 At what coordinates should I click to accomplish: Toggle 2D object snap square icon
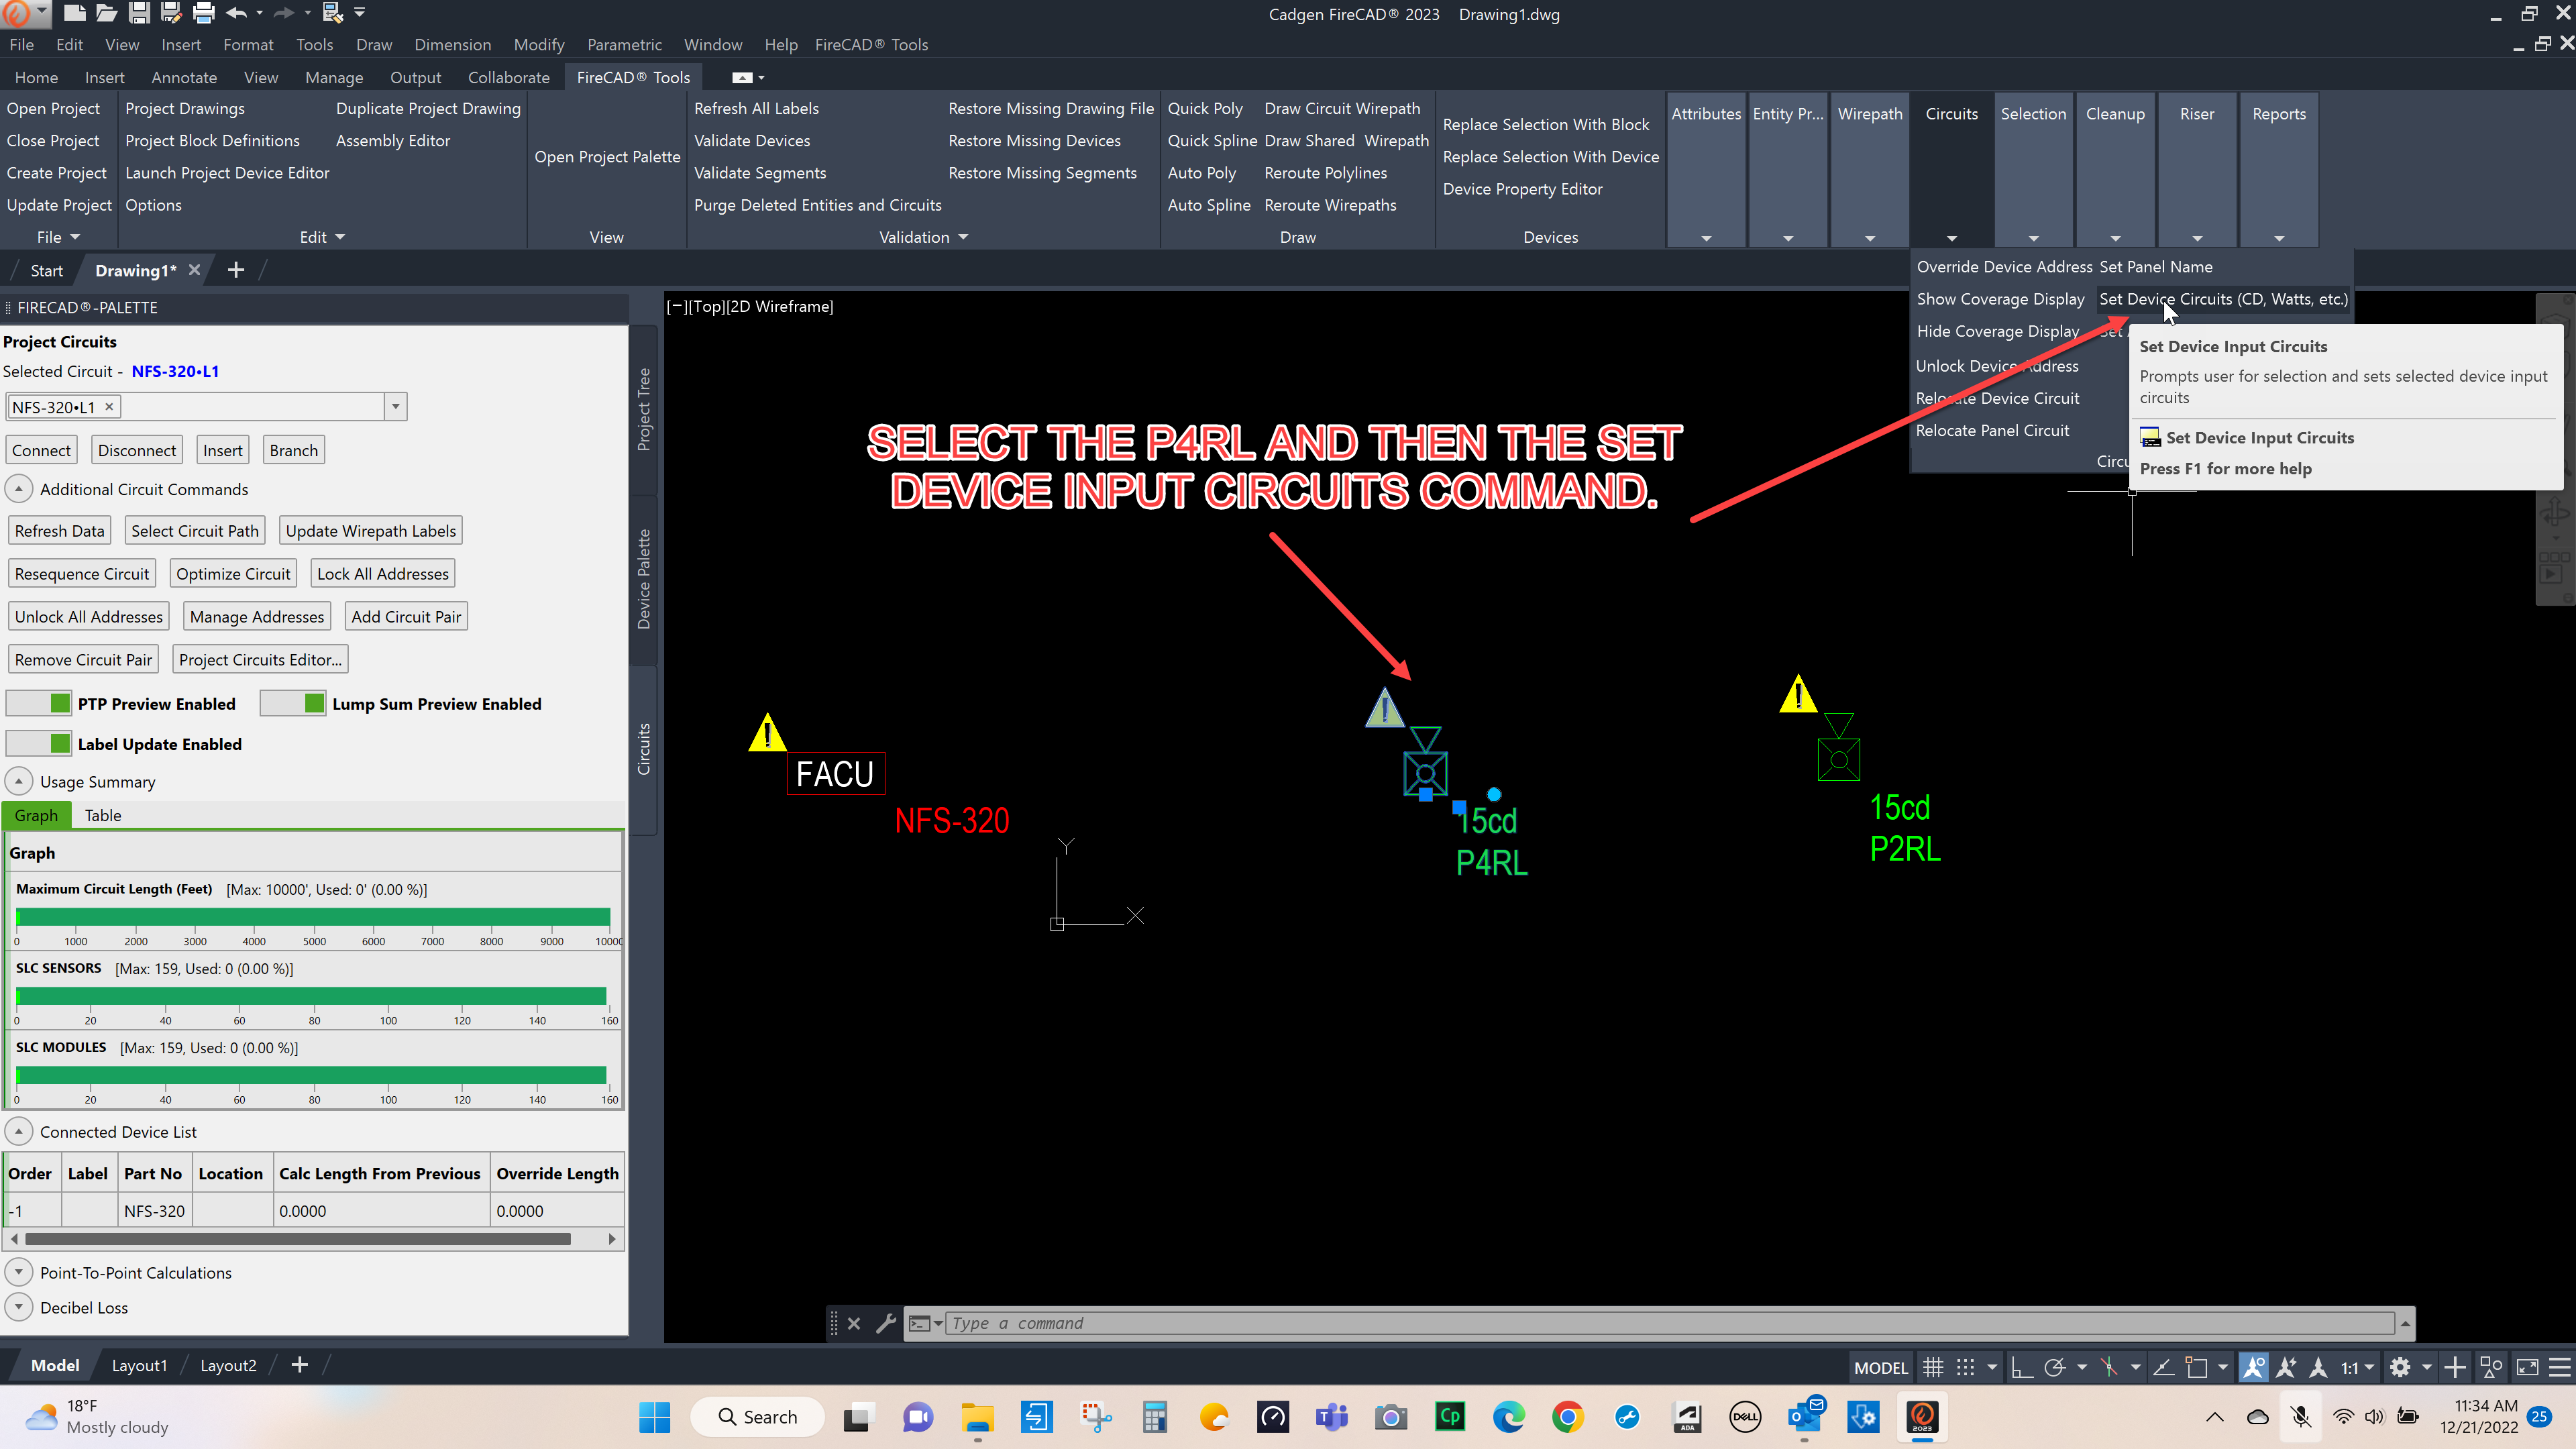pos(2196,1367)
